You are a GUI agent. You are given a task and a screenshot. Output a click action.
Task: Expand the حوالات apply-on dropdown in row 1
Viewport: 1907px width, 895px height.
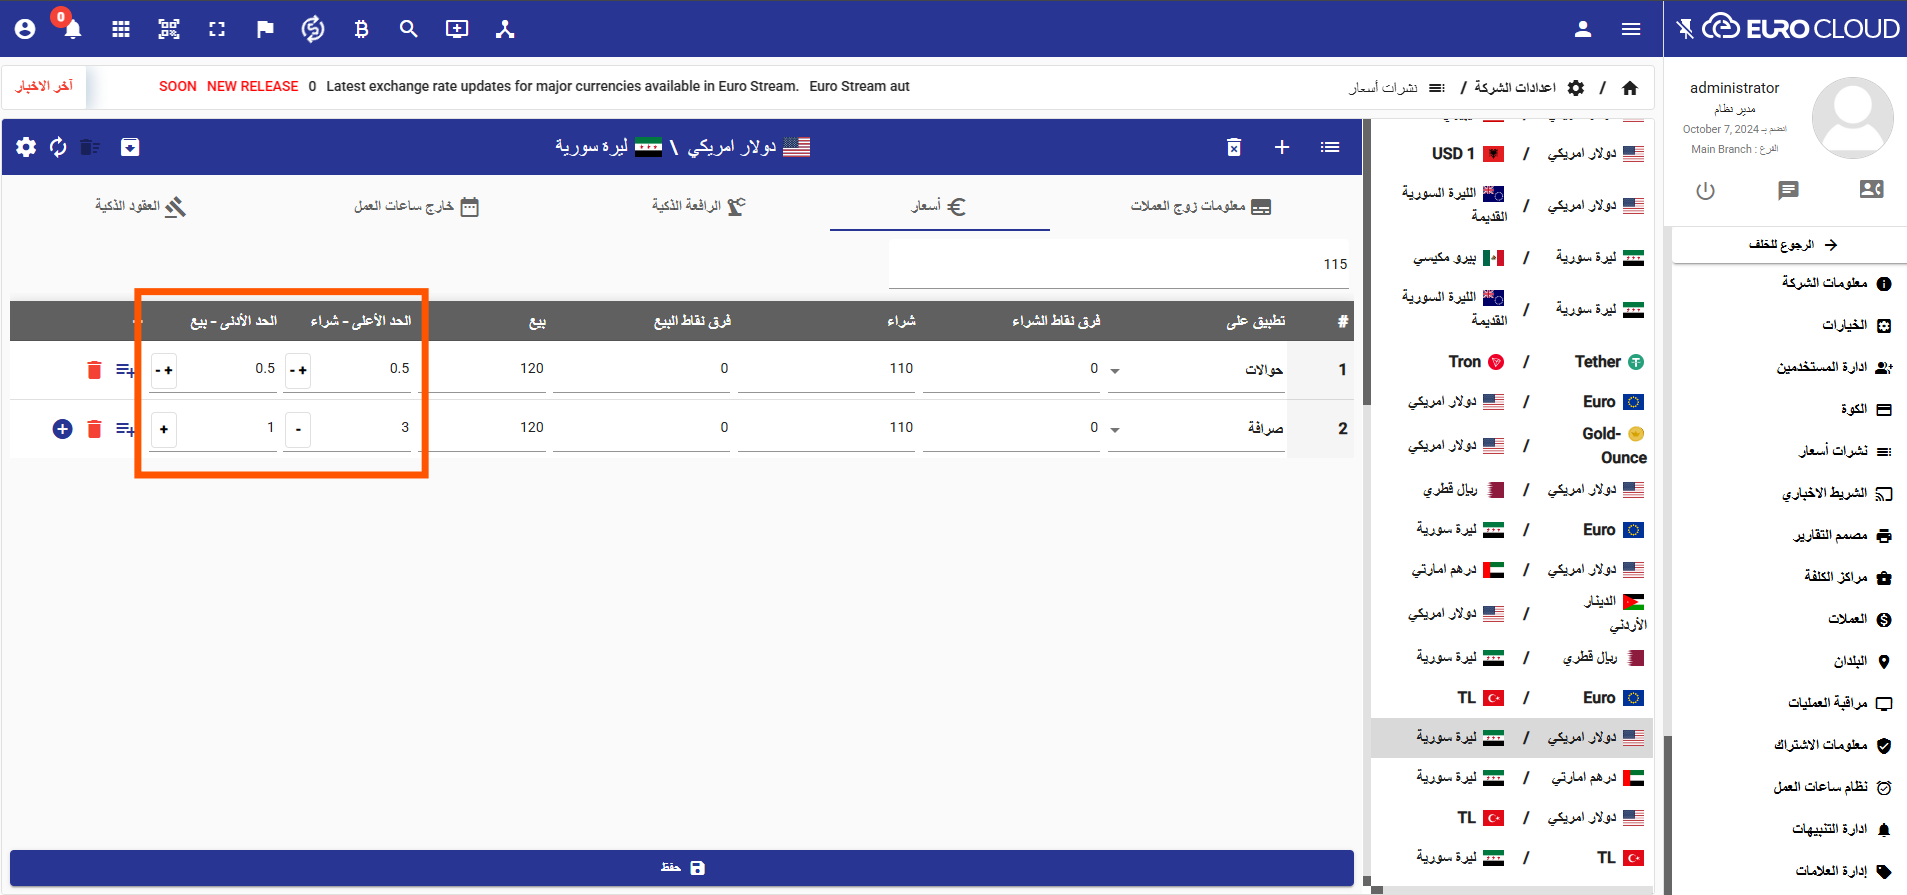point(1115,371)
